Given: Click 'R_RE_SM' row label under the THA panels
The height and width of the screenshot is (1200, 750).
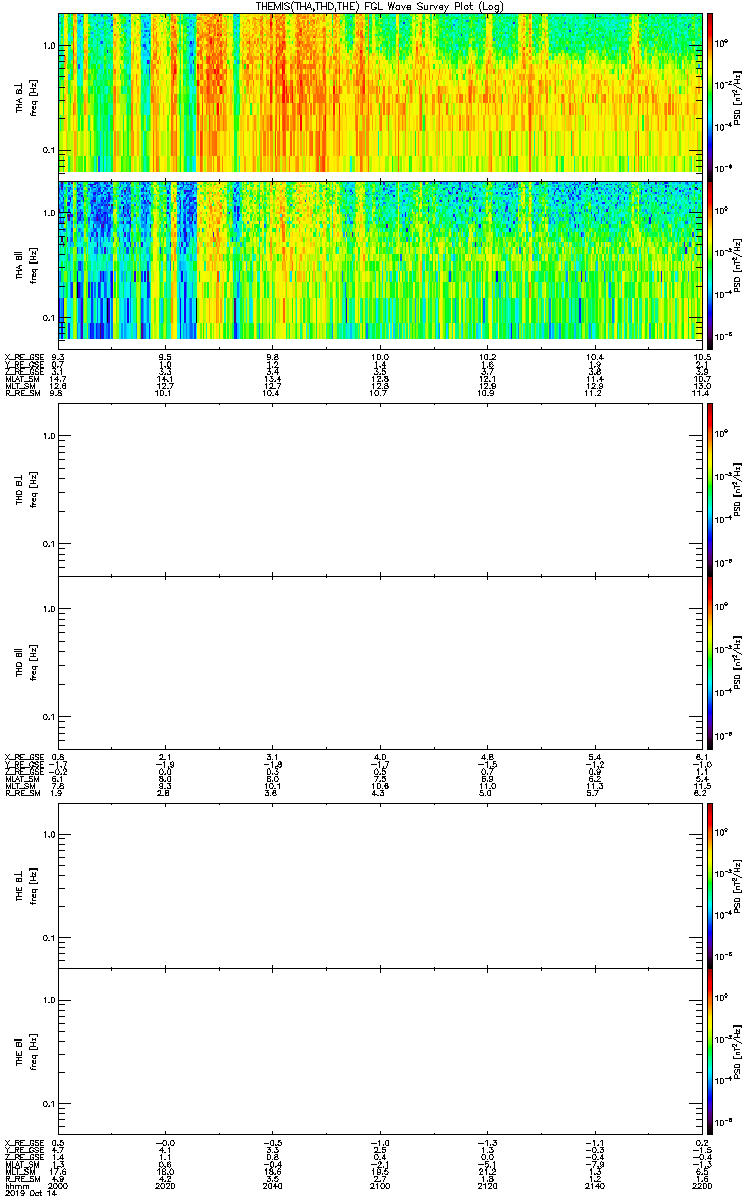Looking at the screenshot, I should [x=21, y=393].
